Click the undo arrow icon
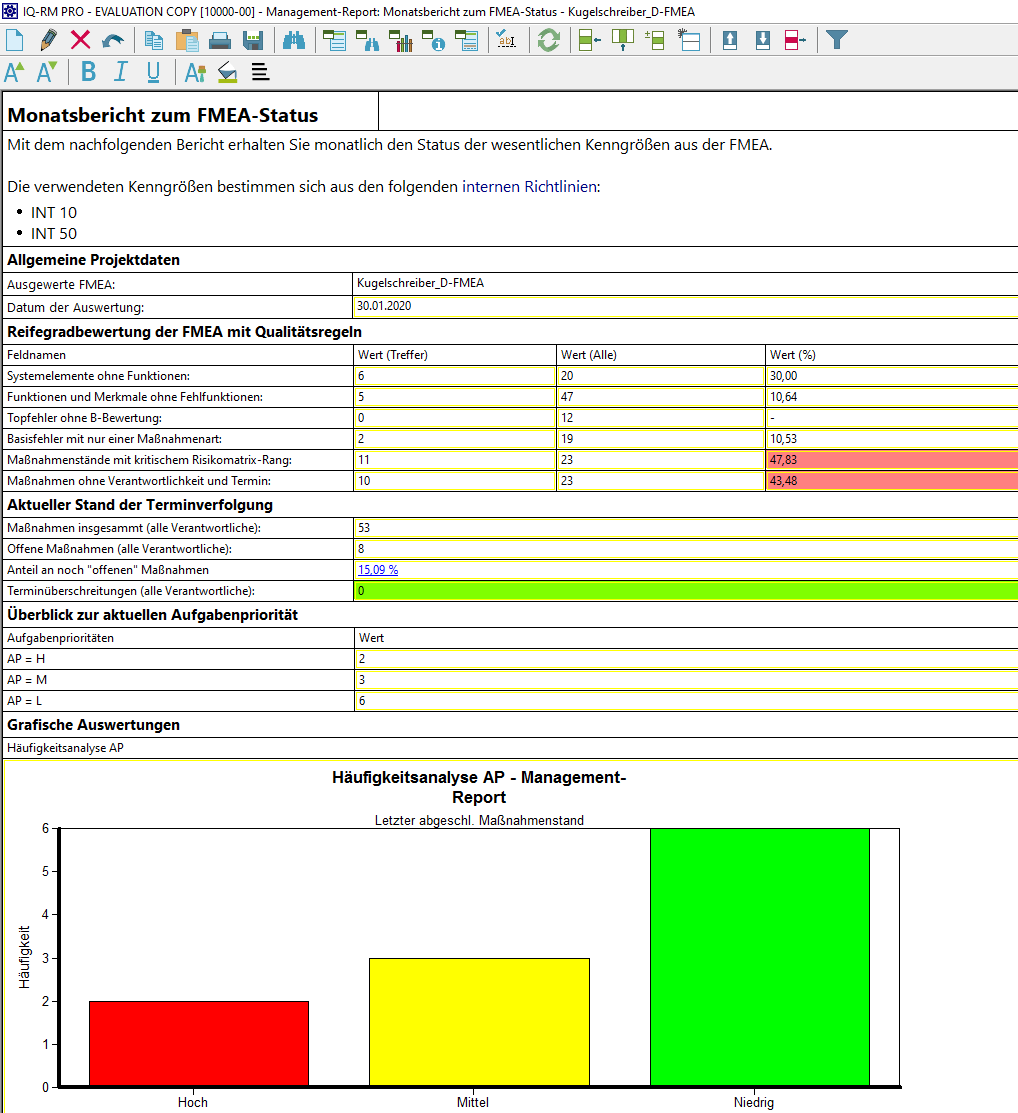This screenshot has width=1018, height=1113. click(113, 40)
